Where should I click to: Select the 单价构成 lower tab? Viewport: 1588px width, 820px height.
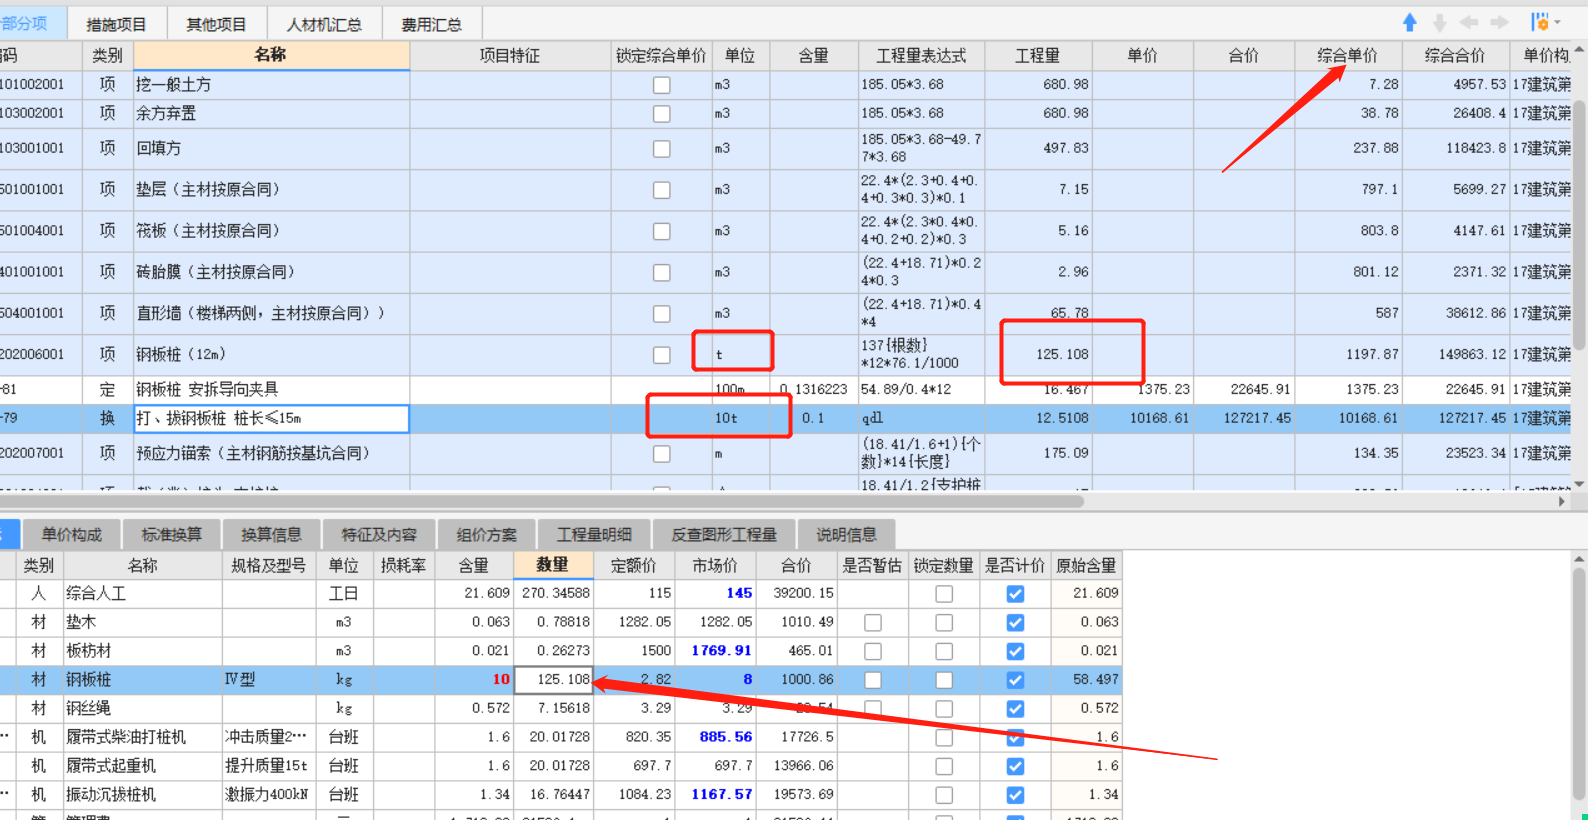72,534
